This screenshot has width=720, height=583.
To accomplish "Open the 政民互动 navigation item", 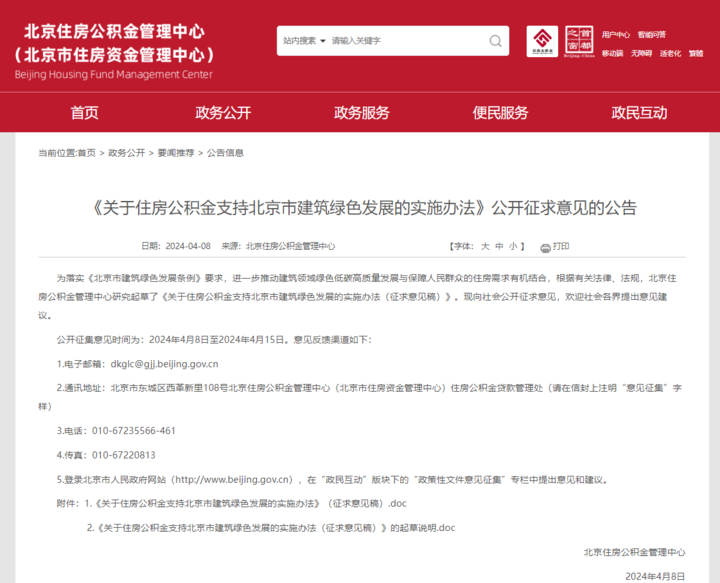I will tap(639, 112).
